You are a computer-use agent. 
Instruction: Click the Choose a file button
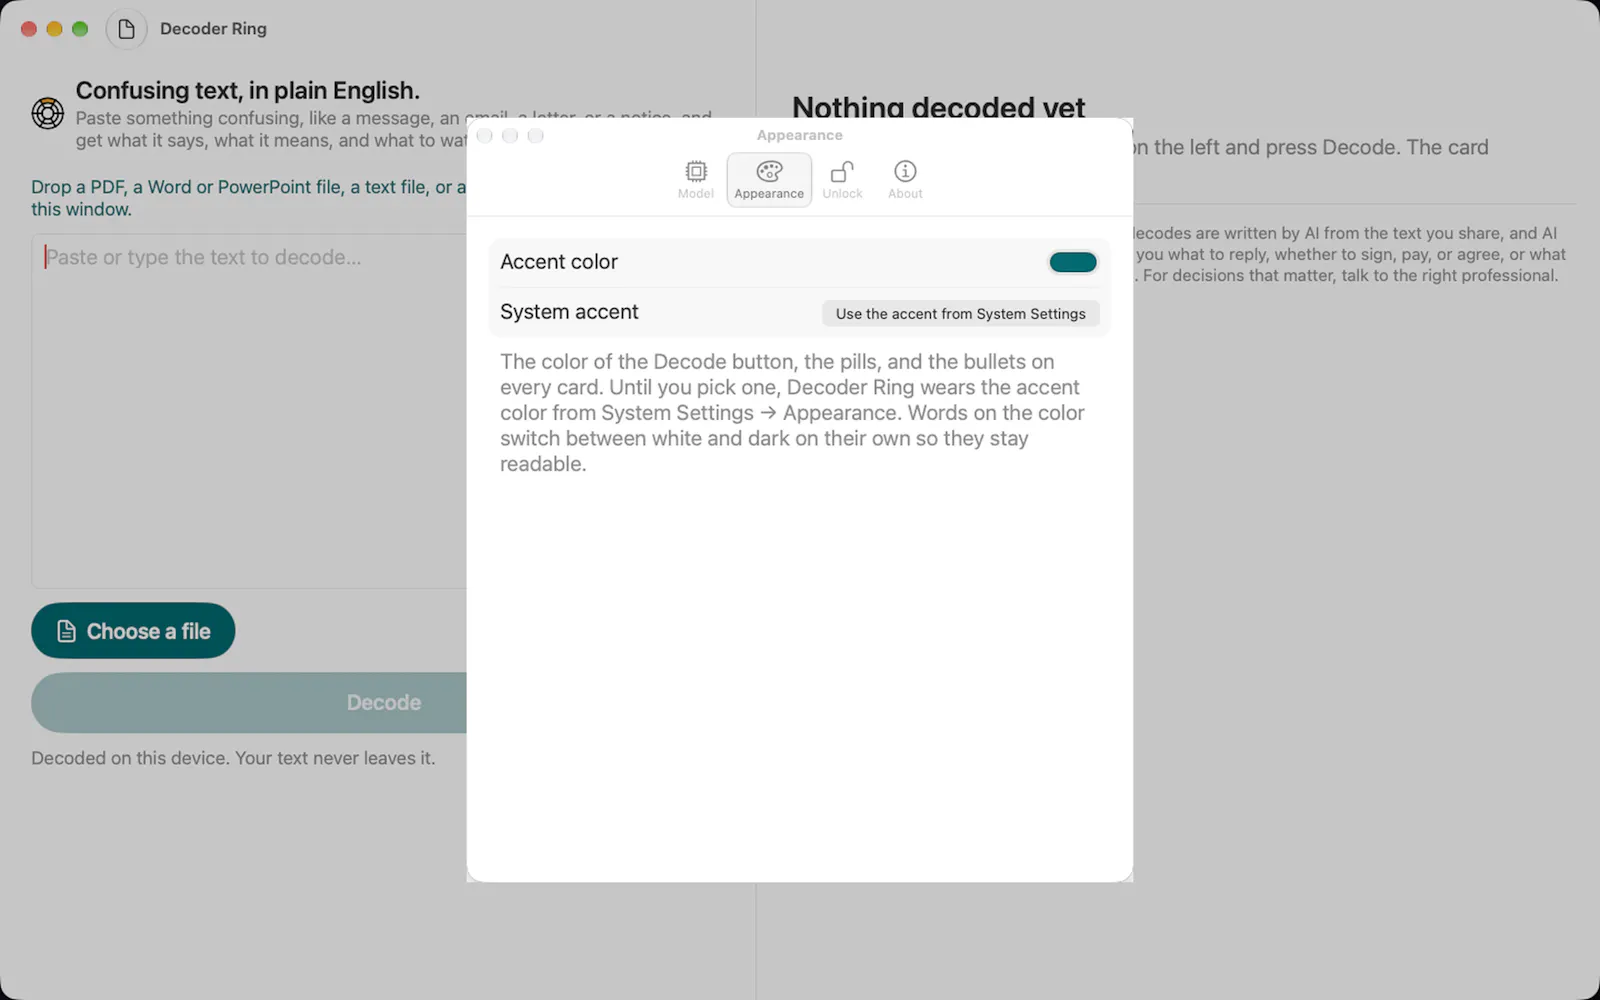click(x=133, y=631)
